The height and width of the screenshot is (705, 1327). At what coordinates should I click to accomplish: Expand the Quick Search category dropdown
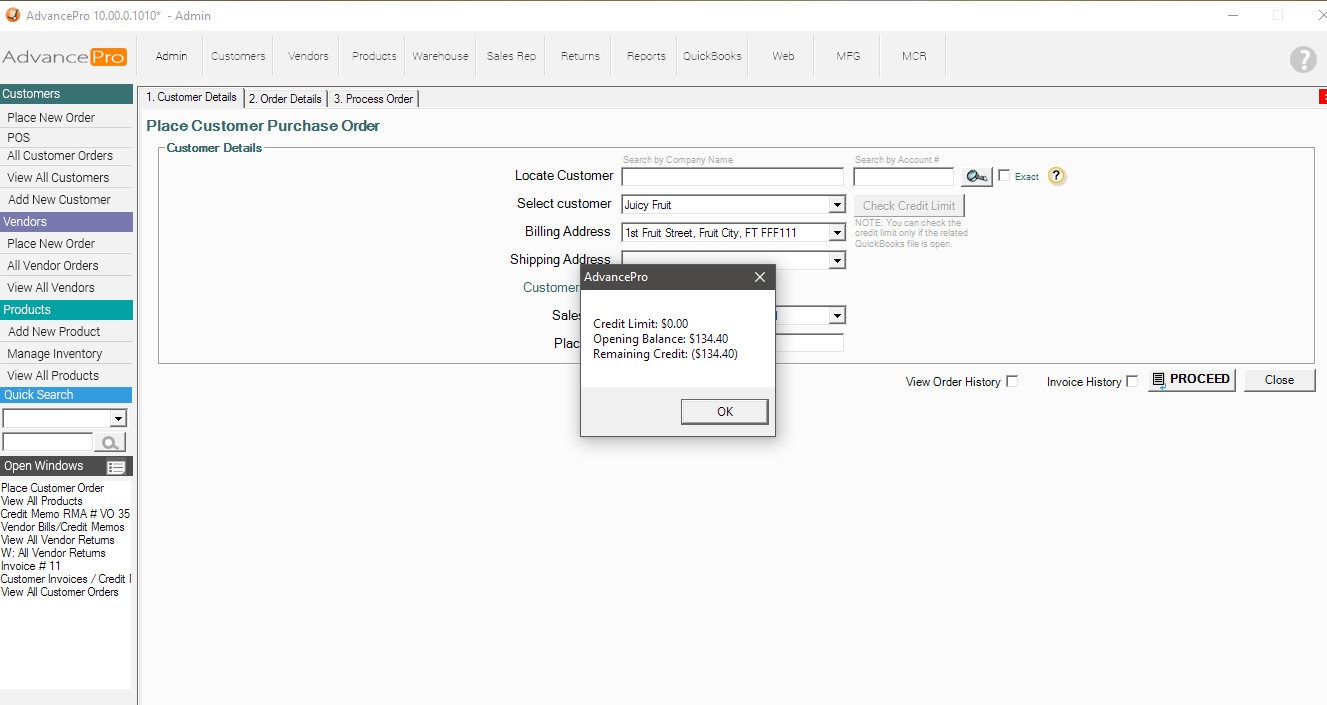coord(118,419)
